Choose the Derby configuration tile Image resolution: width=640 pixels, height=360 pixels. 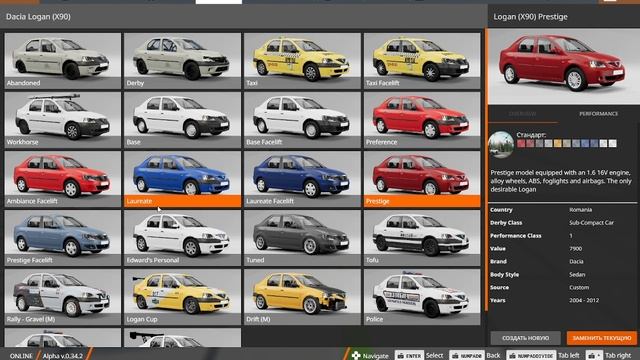tap(182, 61)
